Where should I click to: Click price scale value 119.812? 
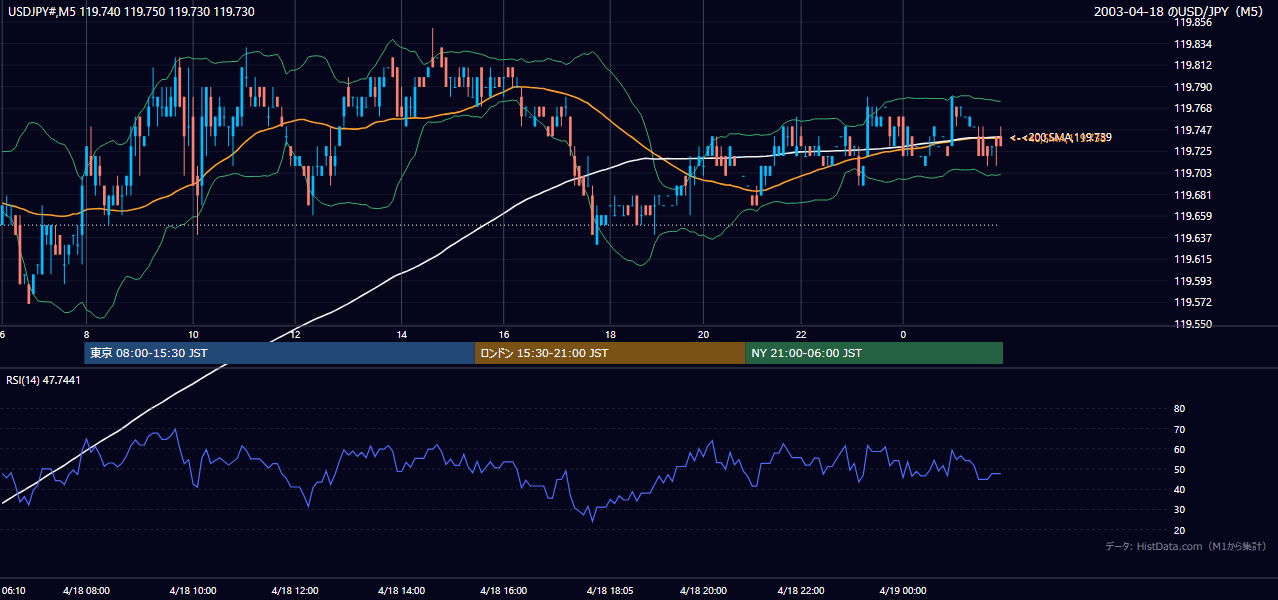click(1193, 66)
